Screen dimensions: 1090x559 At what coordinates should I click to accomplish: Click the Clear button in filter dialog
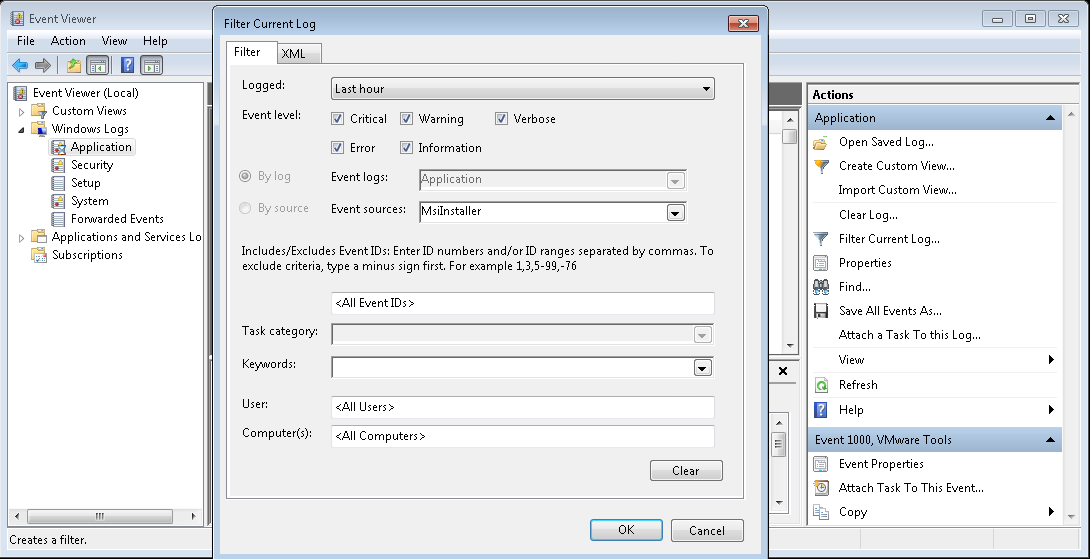tap(686, 471)
